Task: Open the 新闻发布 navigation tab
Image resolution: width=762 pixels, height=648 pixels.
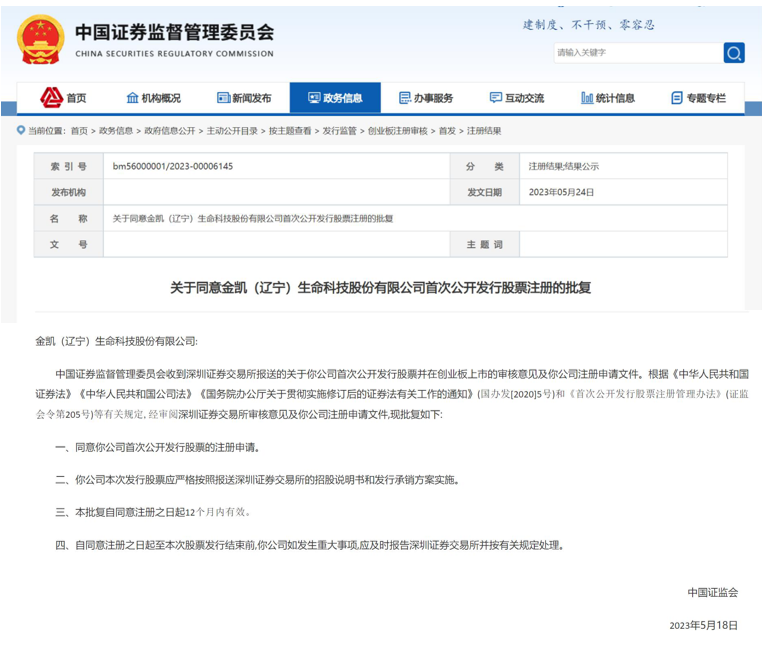Action: [244, 98]
